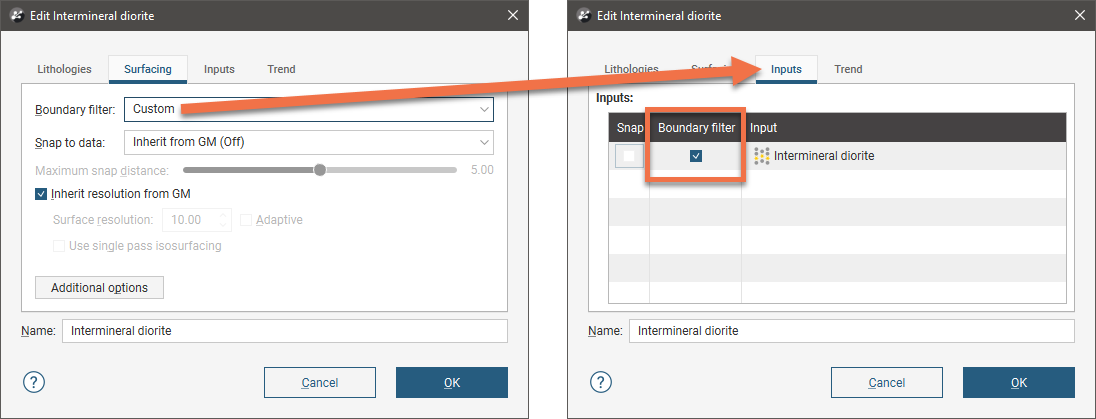Open the Inputs tab in left dialog

click(x=219, y=69)
